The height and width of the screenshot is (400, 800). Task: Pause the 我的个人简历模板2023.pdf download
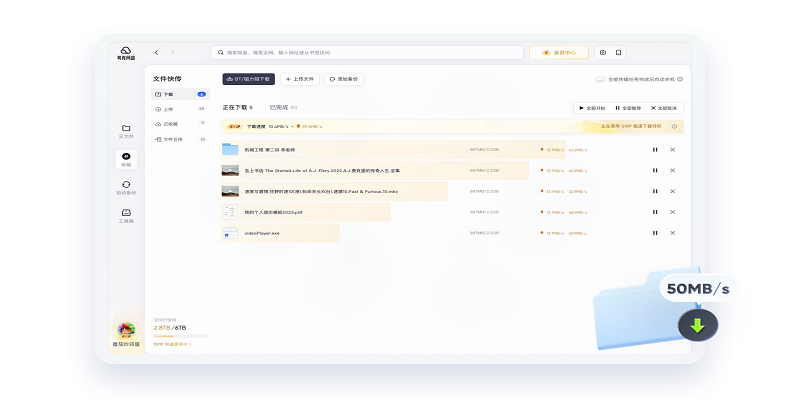click(x=655, y=212)
